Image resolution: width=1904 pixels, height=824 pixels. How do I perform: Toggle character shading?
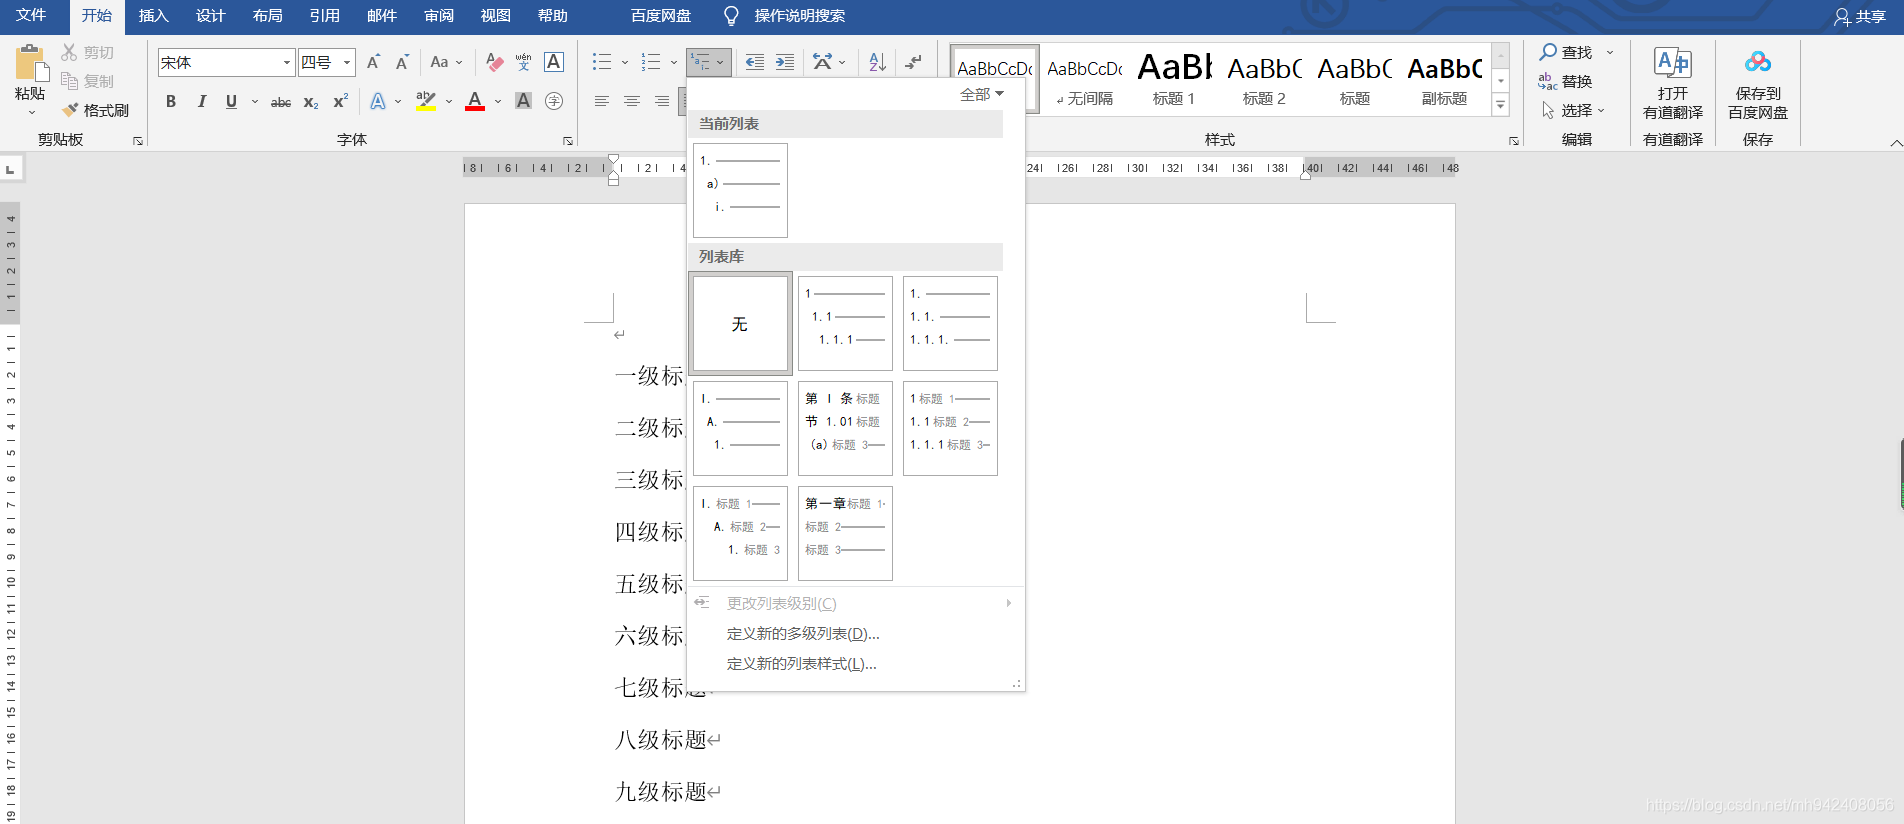click(x=523, y=101)
